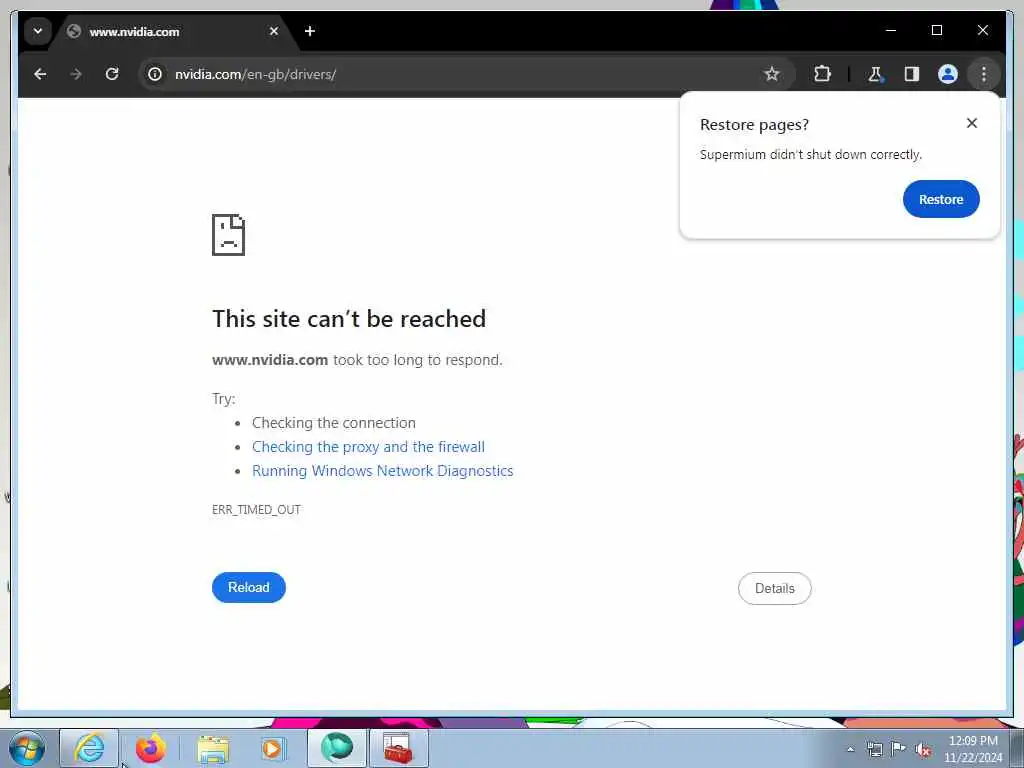This screenshot has width=1024, height=768.
Task: Click the muted volume tray icon
Action: coord(923,750)
